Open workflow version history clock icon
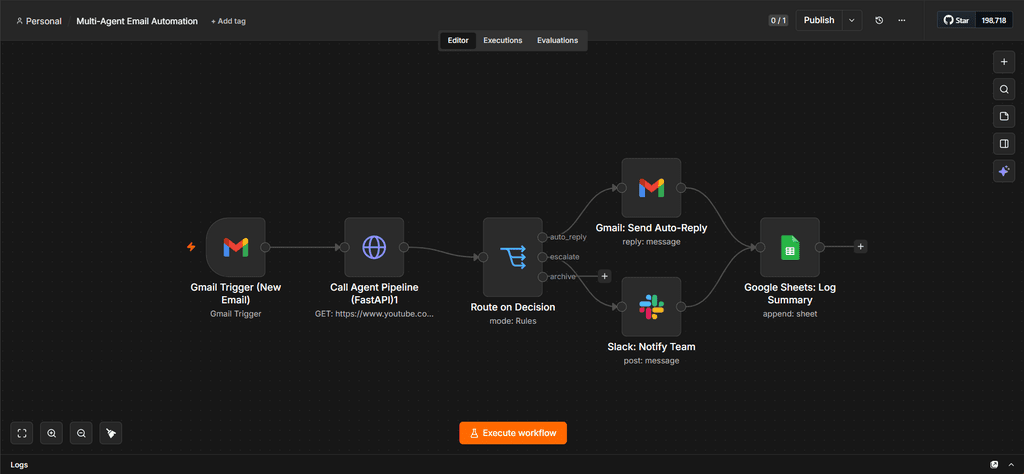Viewport: 1024px width, 474px height. pos(879,20)
